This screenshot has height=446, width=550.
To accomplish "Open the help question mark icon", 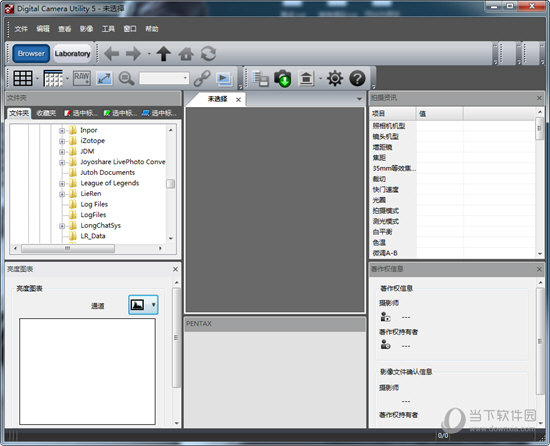I will click(x=357, y=78).
